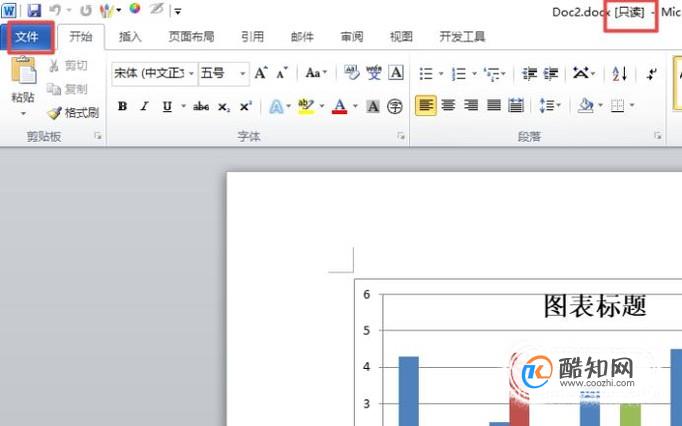Open Change Case Aa dropdown
This screenshot has width=682, height=426.
point(316,73)
